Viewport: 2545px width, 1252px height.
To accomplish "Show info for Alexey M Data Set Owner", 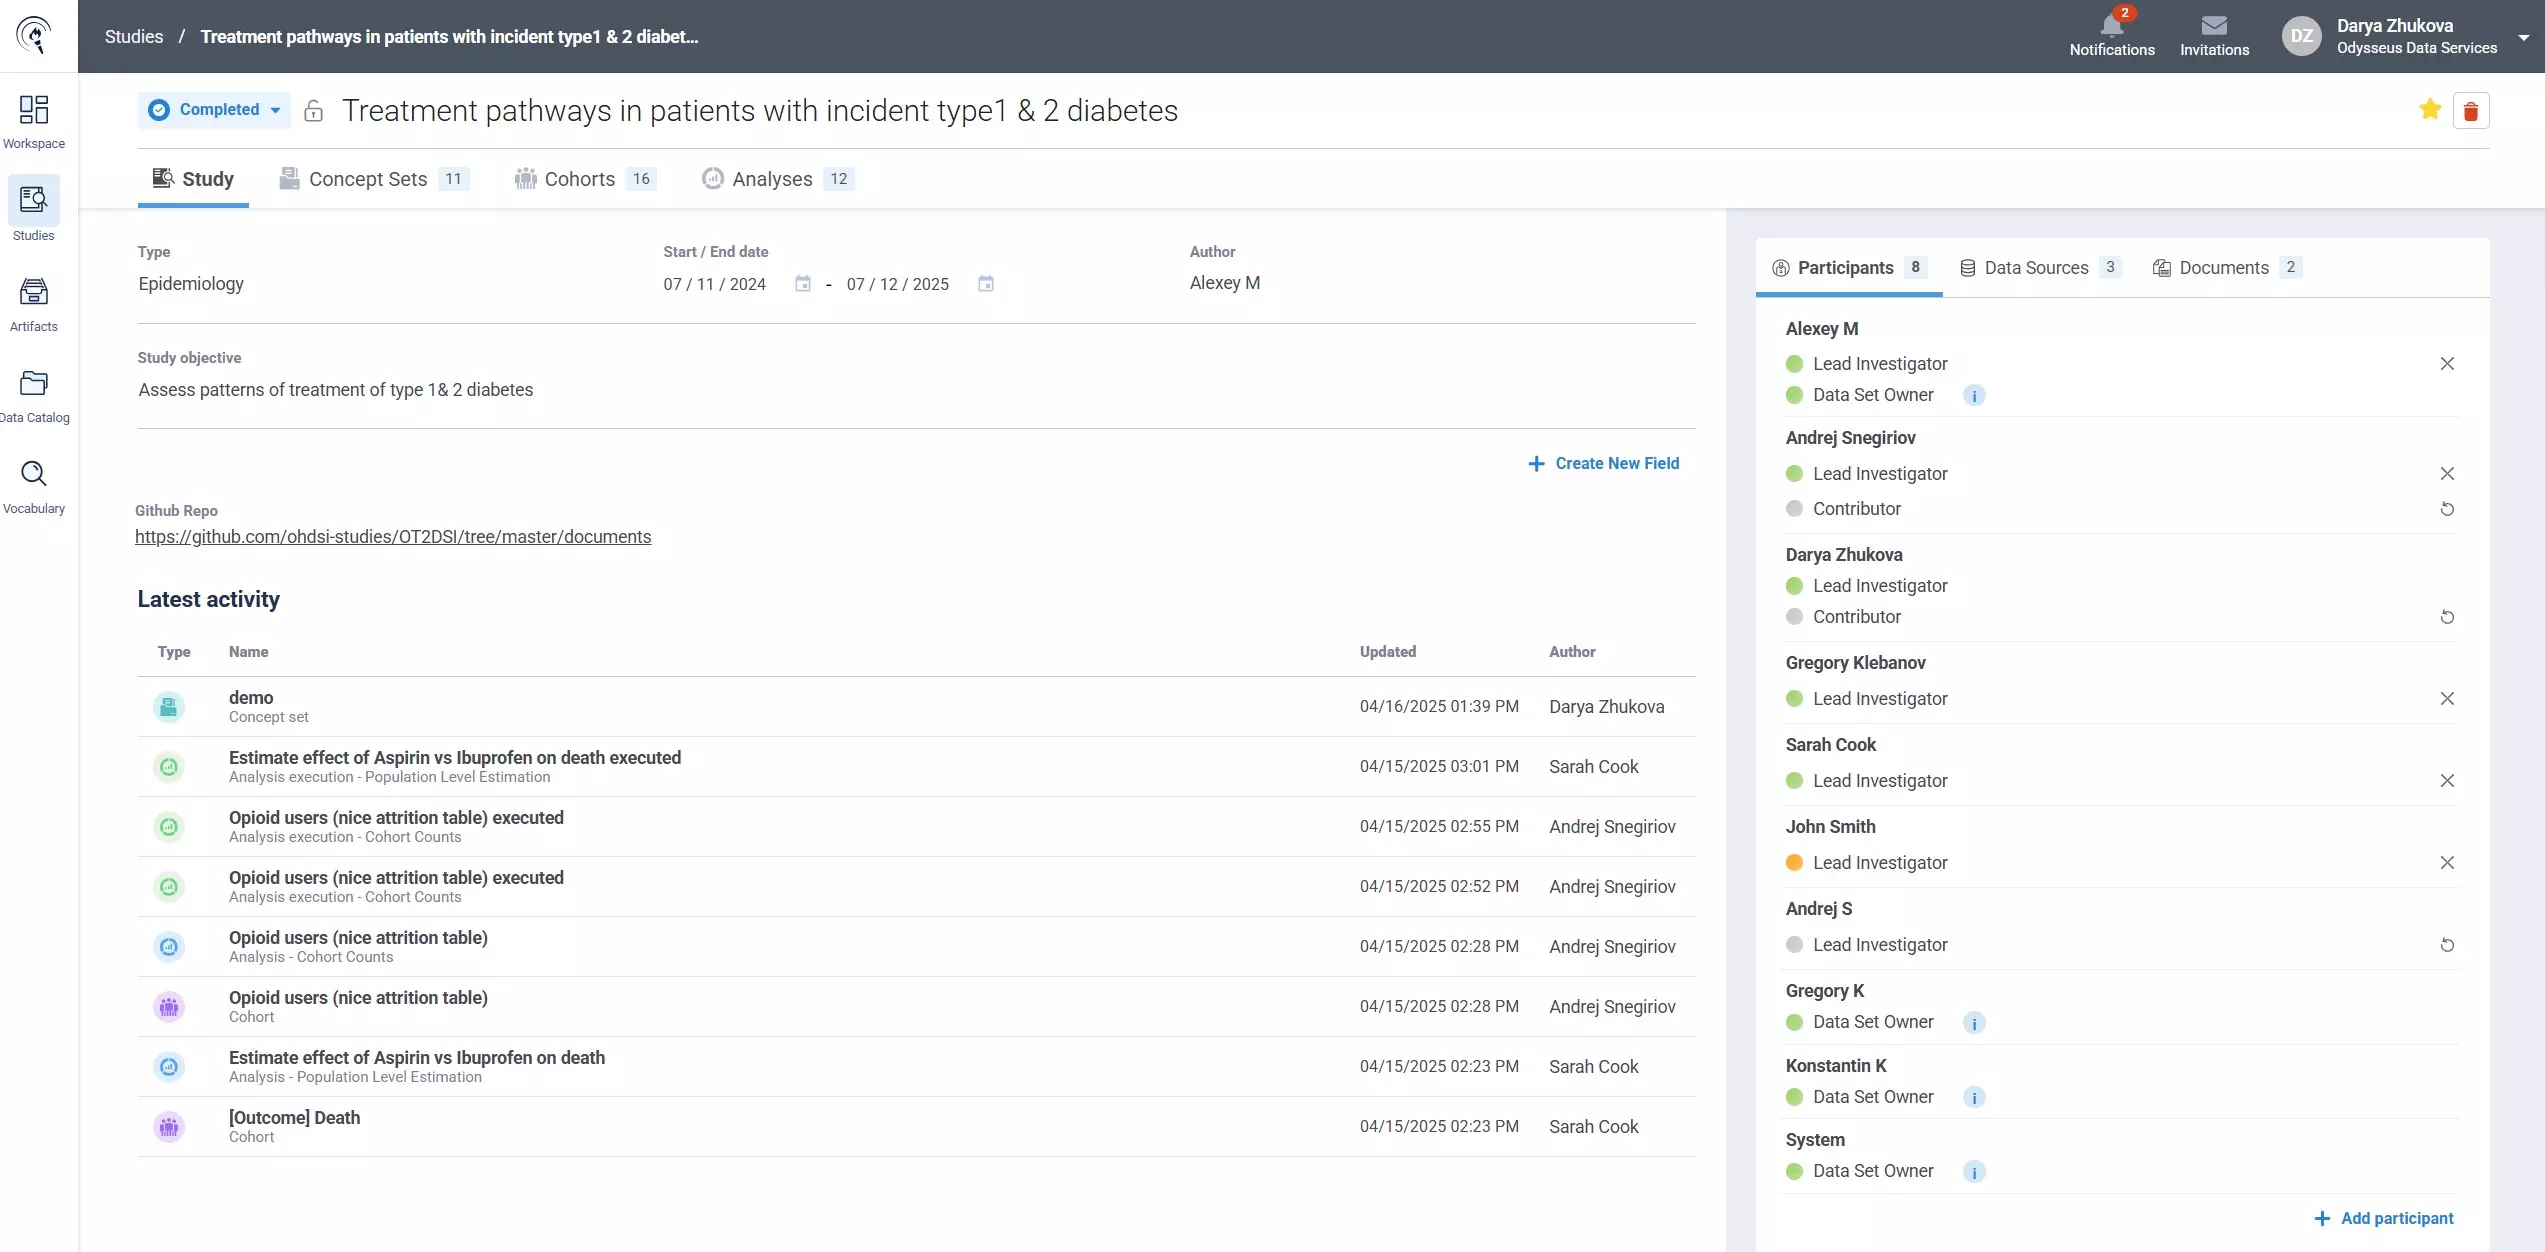I will point(1974,396).
